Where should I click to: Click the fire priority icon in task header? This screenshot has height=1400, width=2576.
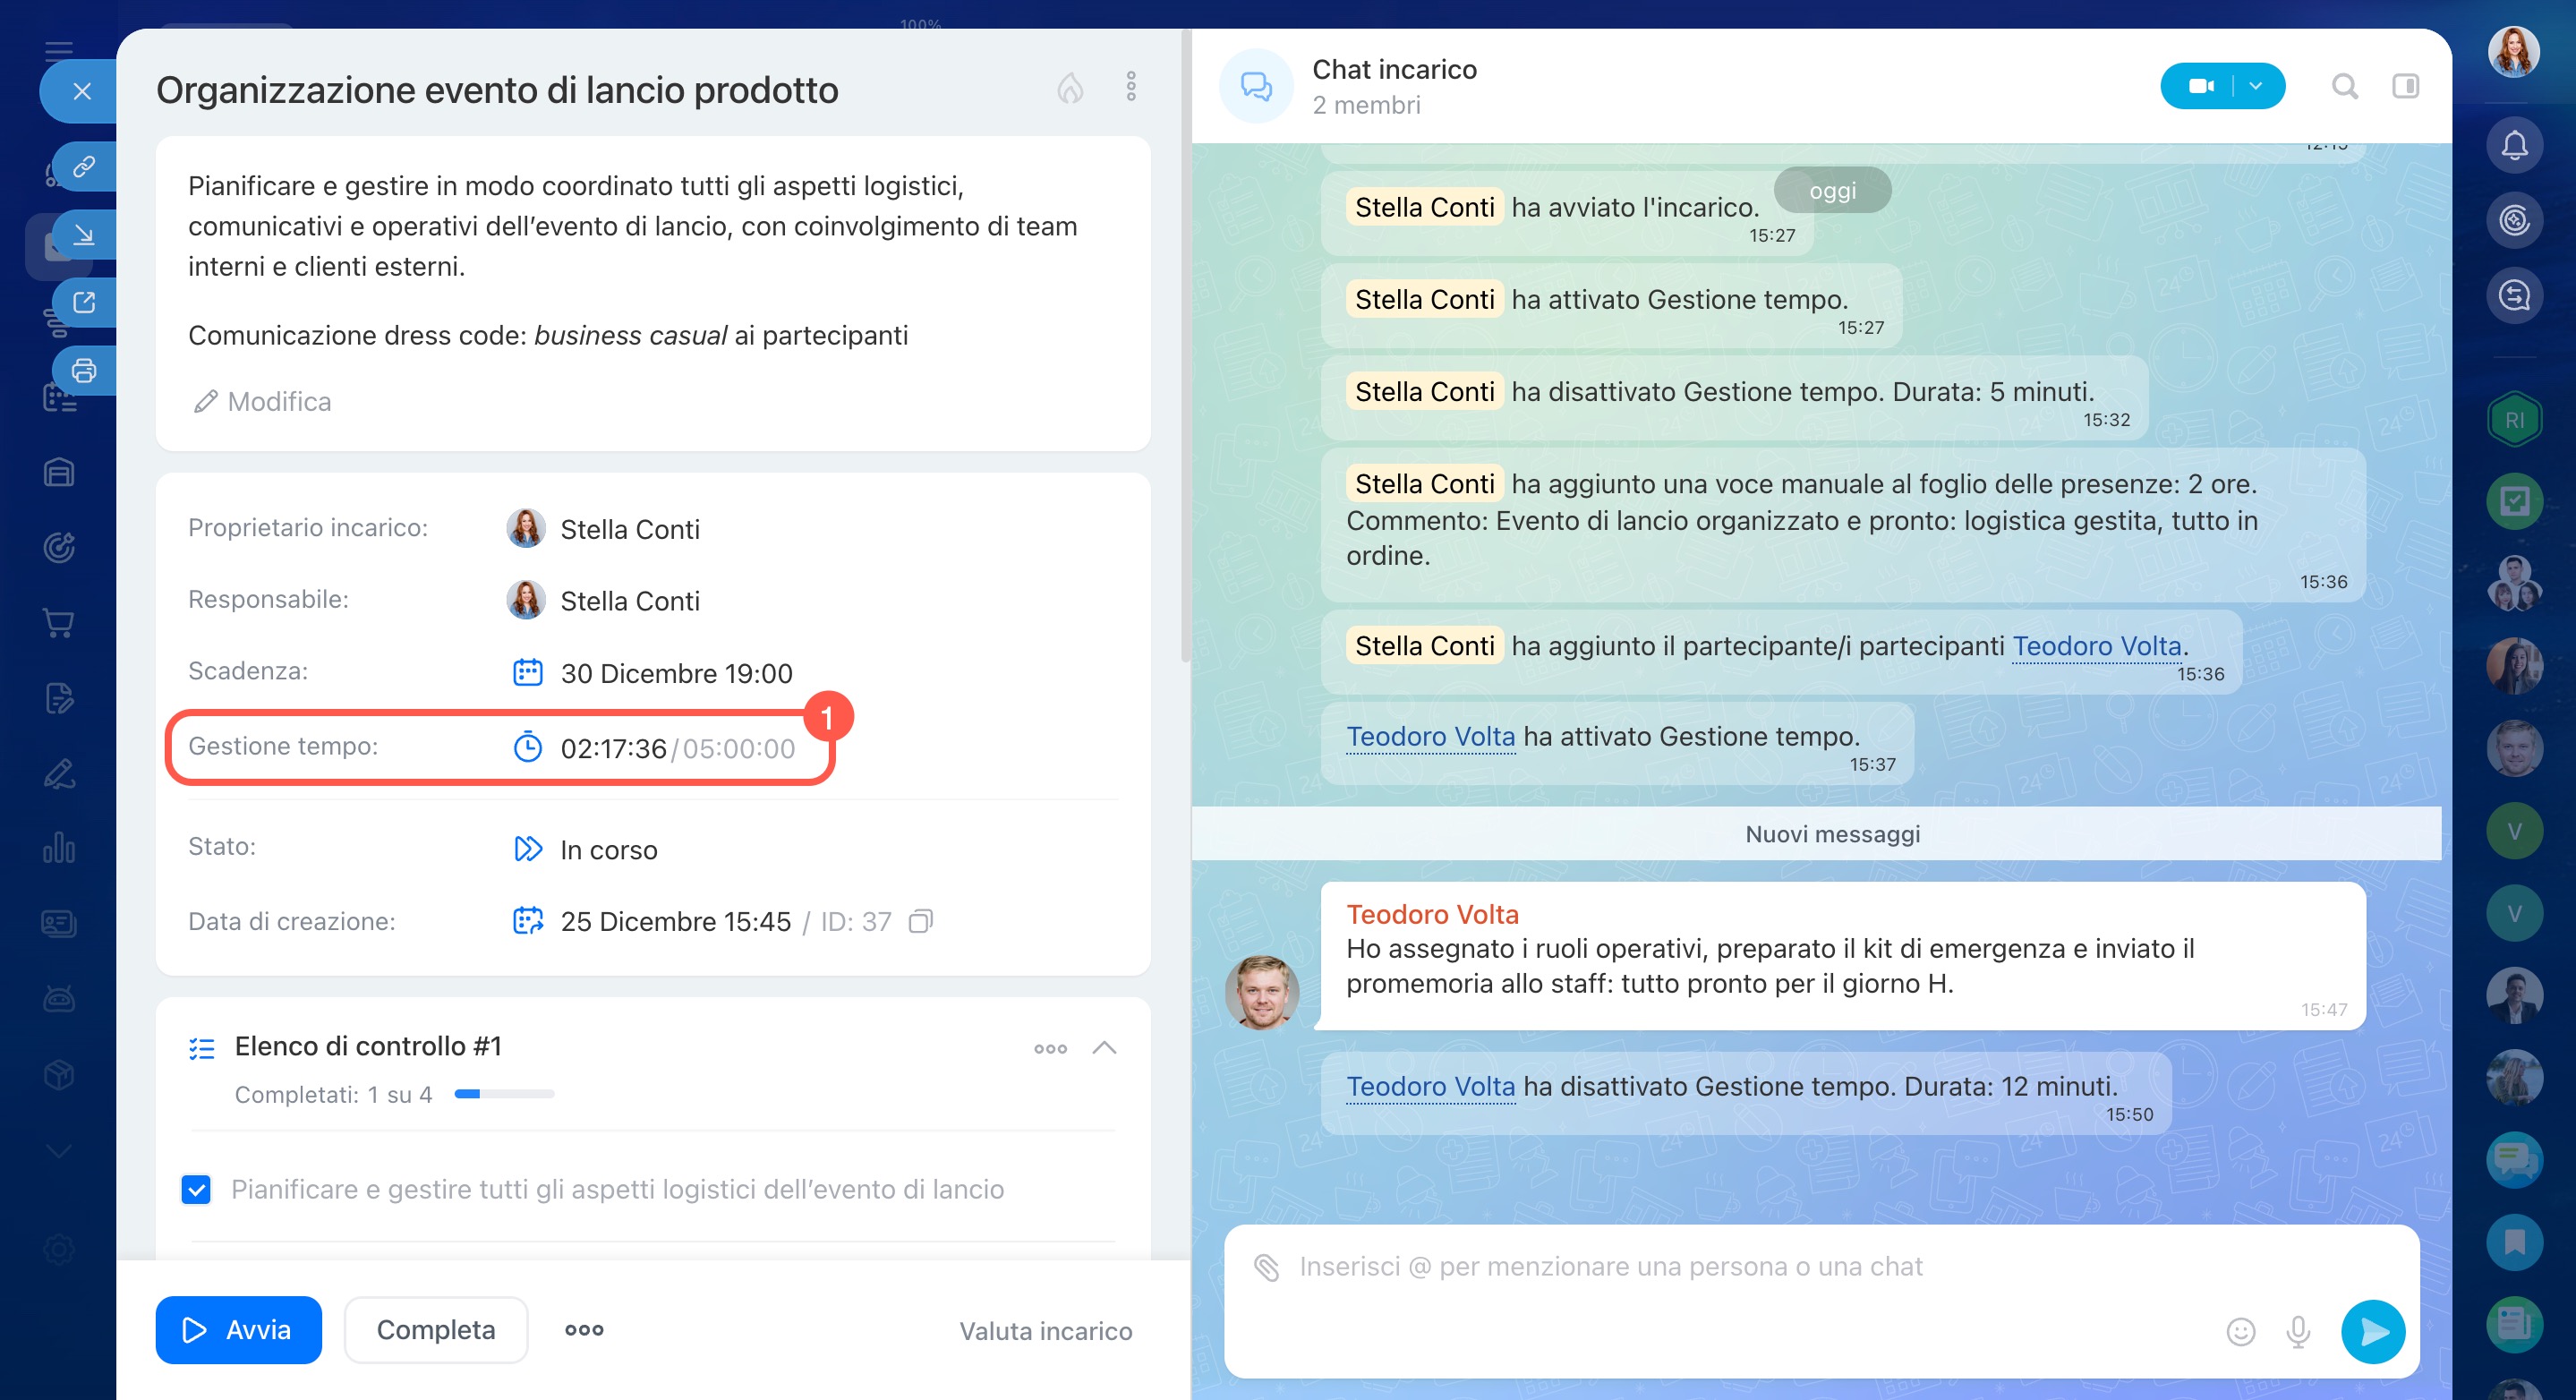1070,88
